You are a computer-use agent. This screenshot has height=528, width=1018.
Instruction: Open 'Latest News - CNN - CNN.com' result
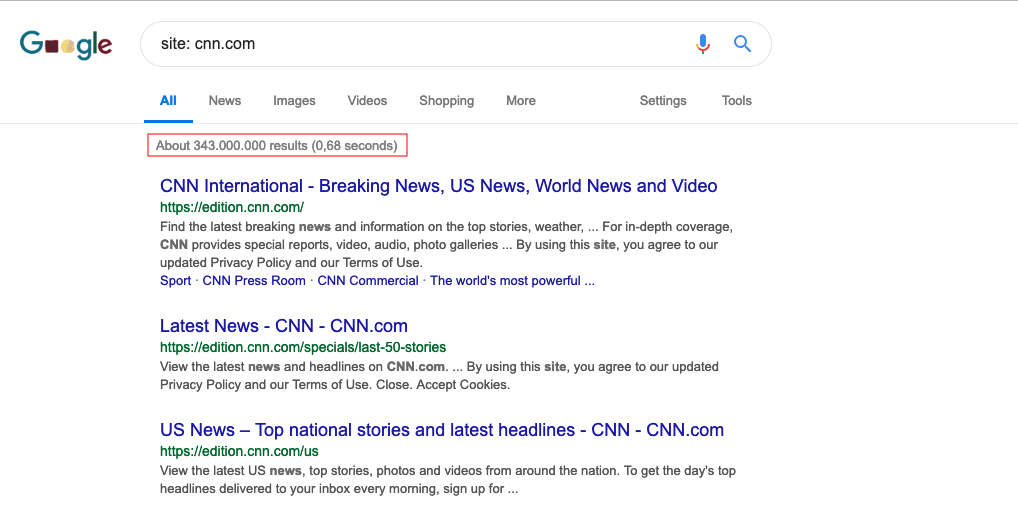tap(284, 326)
